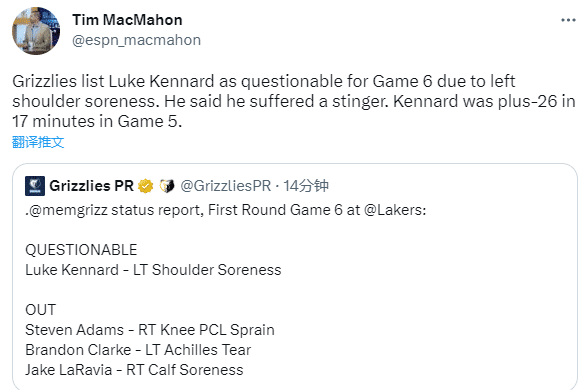The image size is (578, 390).
Task: Click the gold verified badge icon
Action: [x=146, y=186]
